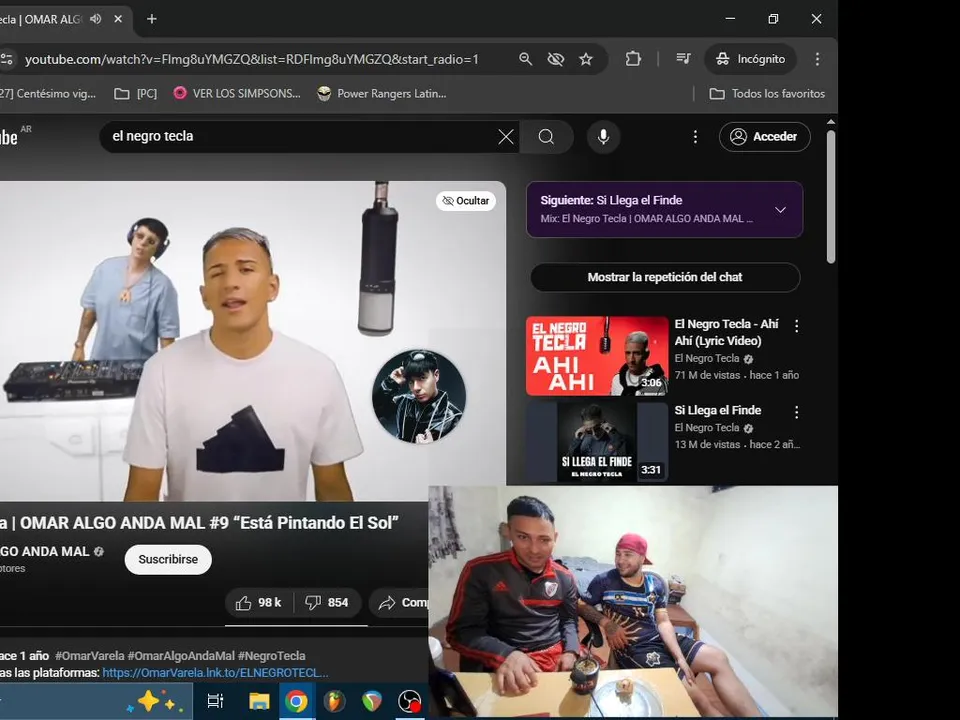Viewport: 960px width, 720px height.
Task: Click the #NegroTecla hashtag
Action: coord(271,656)
